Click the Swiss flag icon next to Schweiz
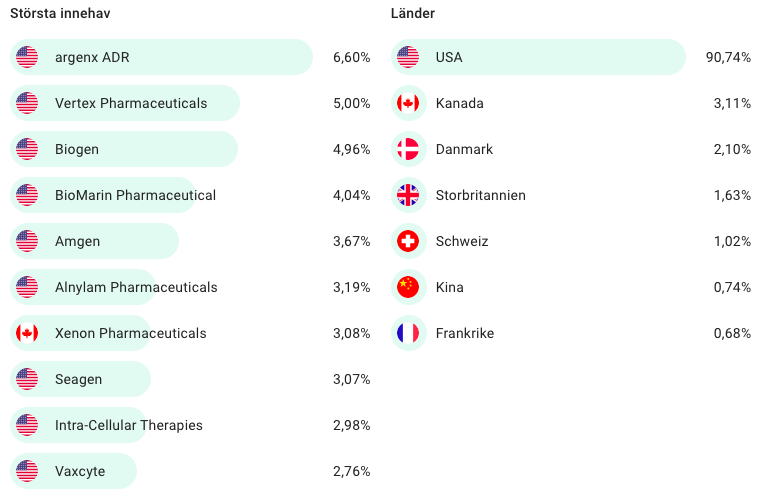 [408, 241]
